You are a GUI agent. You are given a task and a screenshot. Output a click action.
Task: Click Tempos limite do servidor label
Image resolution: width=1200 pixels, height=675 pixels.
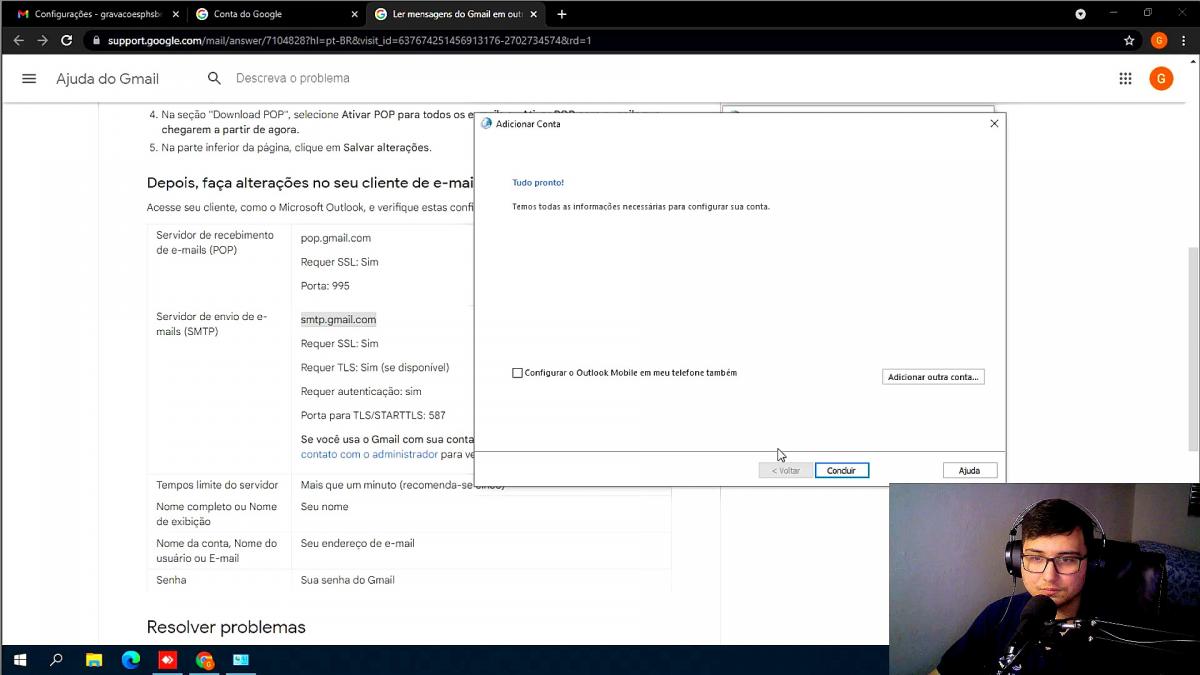pyautogui.click(x=217, y=485)
